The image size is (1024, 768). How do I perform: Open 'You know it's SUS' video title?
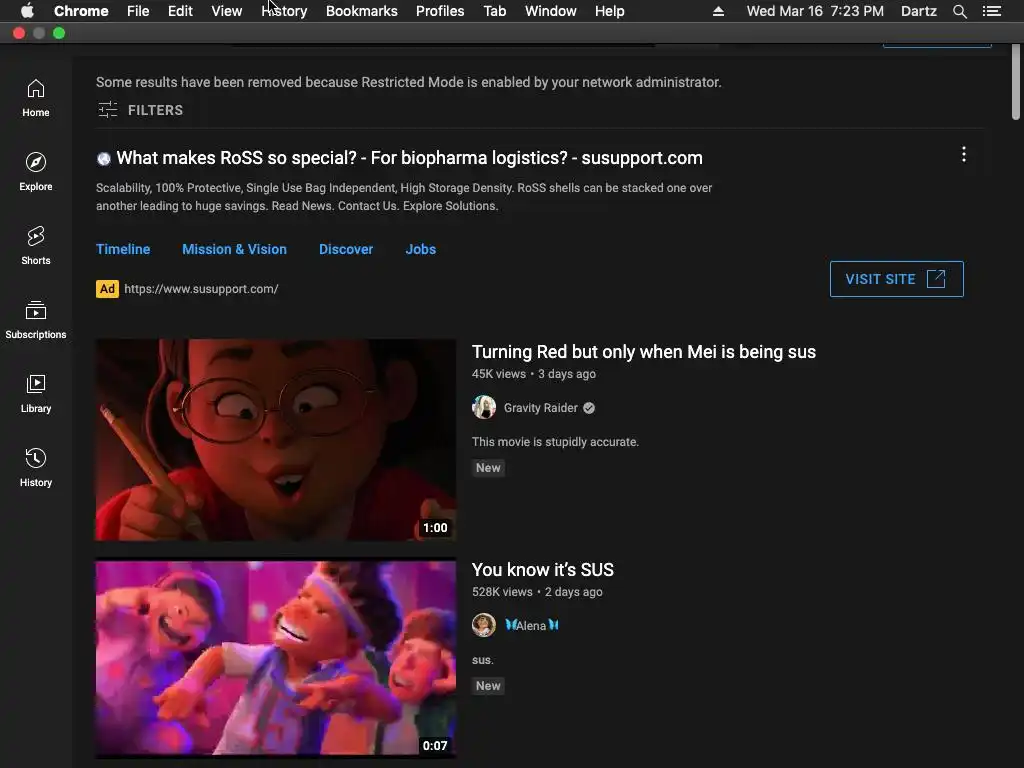(x=543, y=569)
